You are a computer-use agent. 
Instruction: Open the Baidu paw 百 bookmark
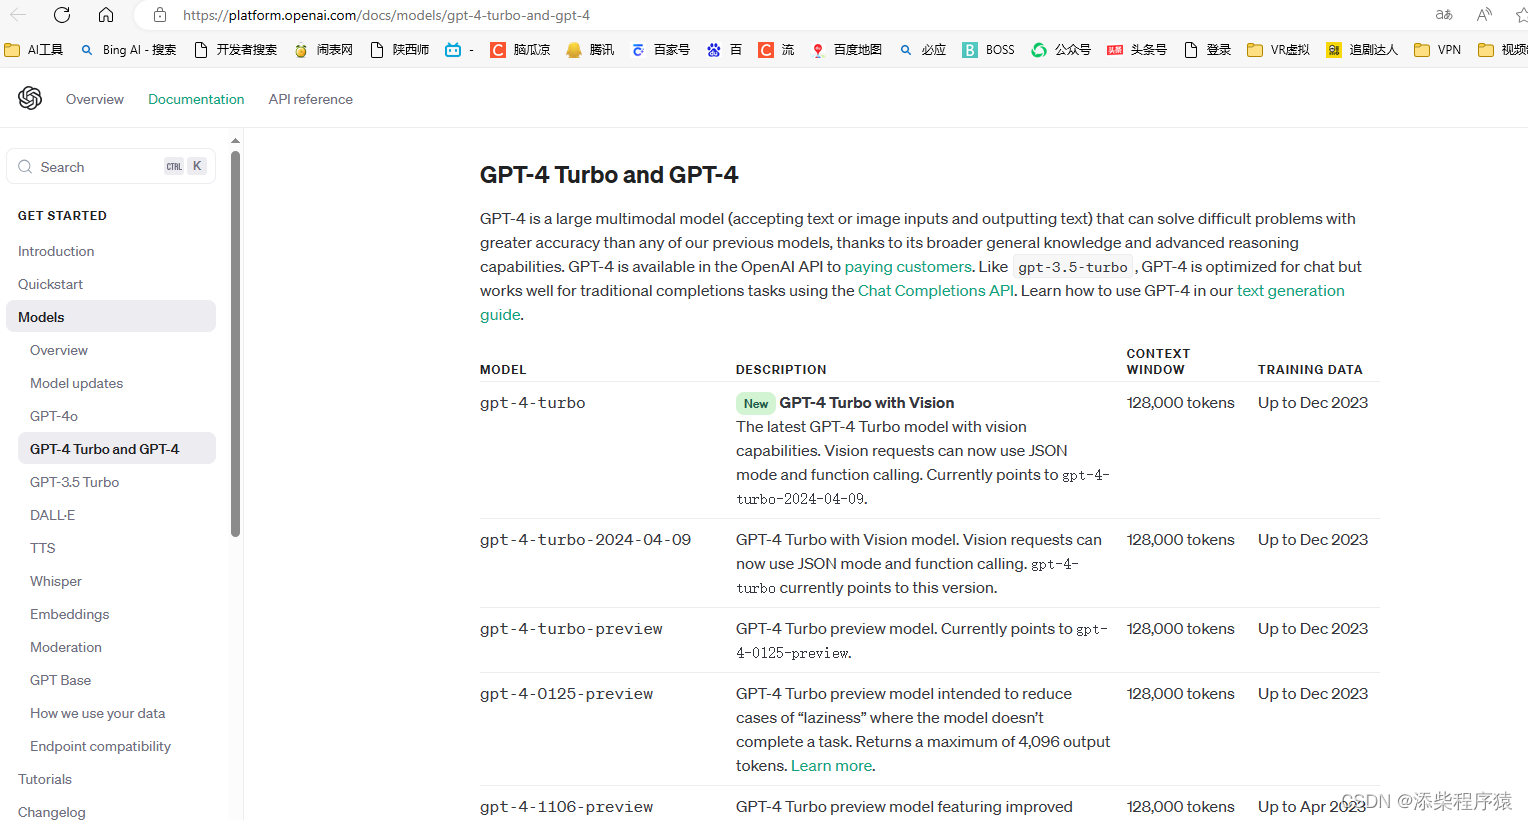tap(724, 50)
